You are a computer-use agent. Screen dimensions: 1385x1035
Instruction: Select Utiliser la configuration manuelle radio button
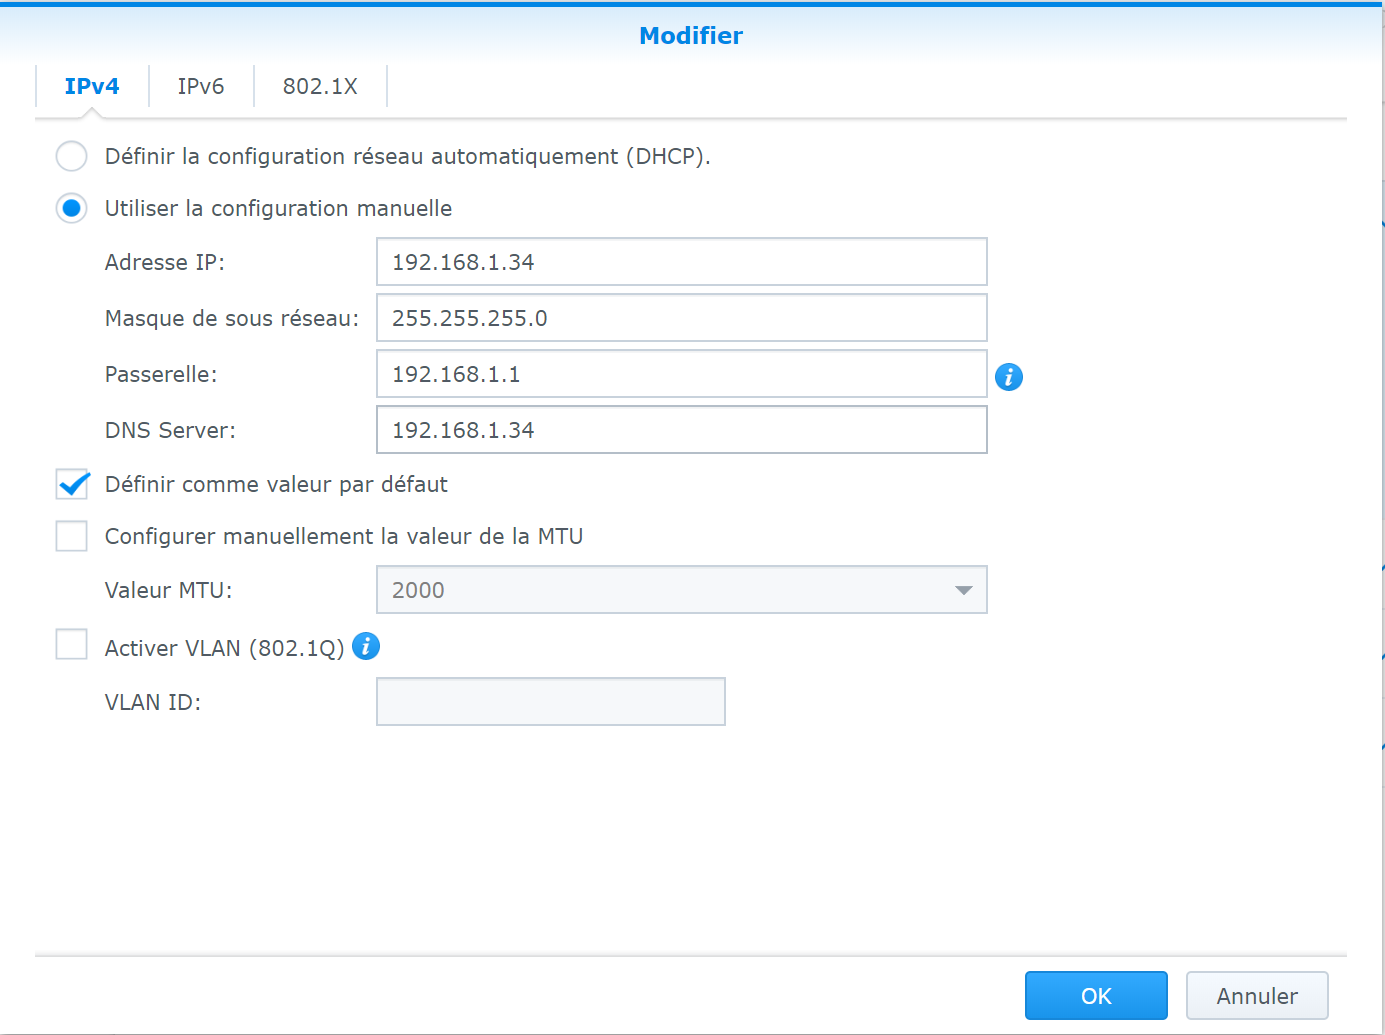coord(71,208)
